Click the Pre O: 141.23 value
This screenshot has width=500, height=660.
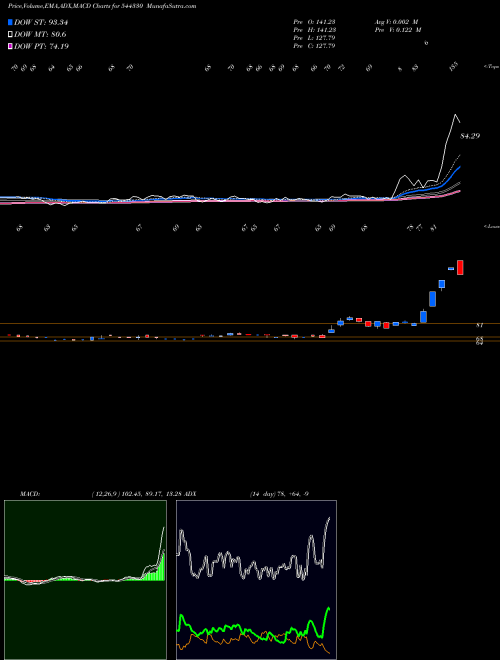pyautogui.click(x=314, y=22)
